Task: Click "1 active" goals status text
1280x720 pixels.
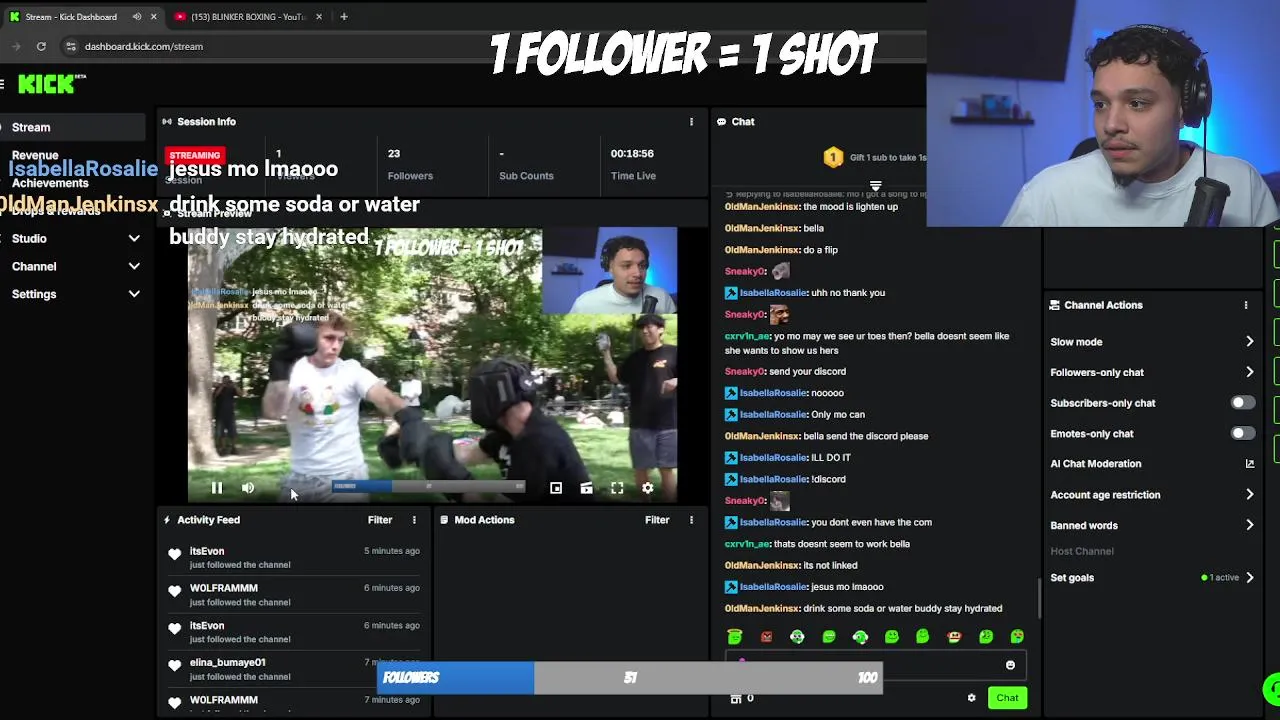Action: [1224, 578]
